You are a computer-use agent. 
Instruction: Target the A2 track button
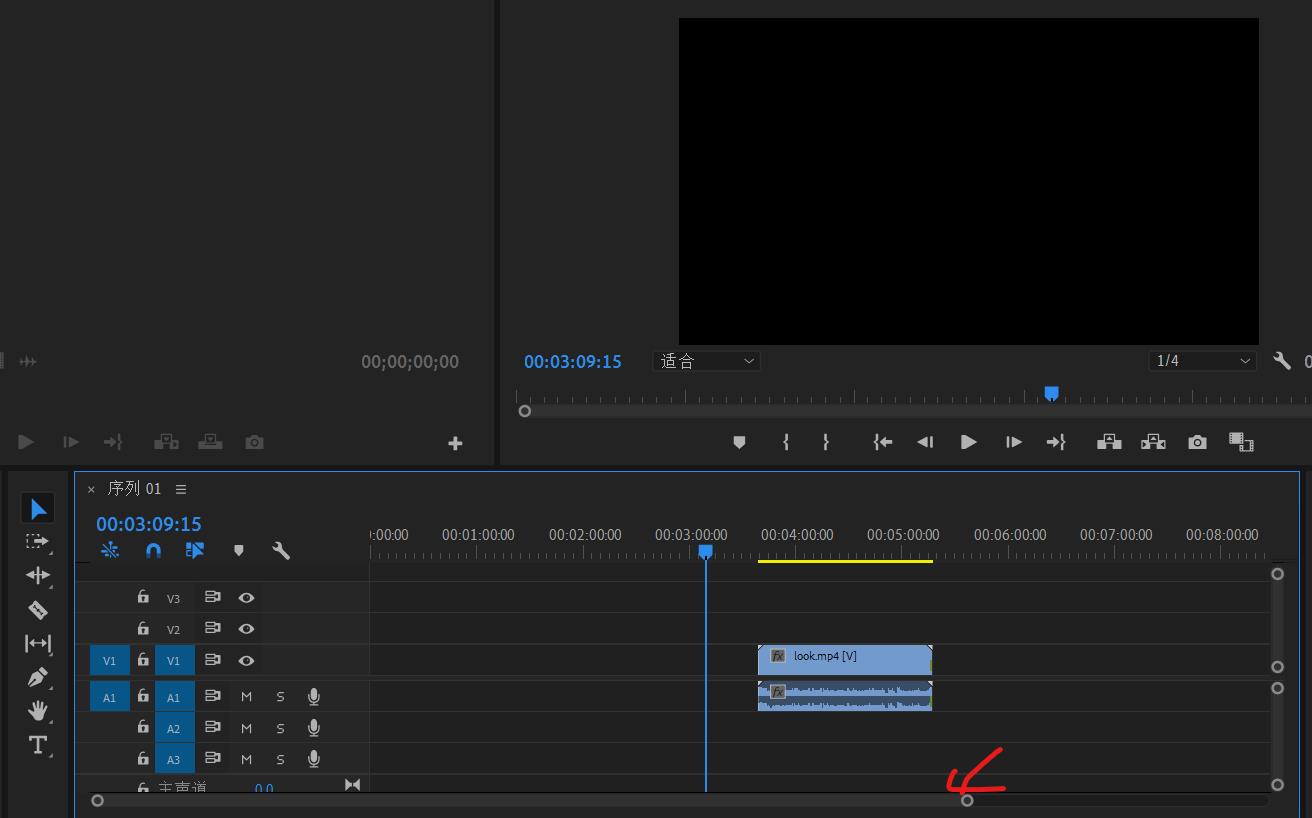click(174, 729)
